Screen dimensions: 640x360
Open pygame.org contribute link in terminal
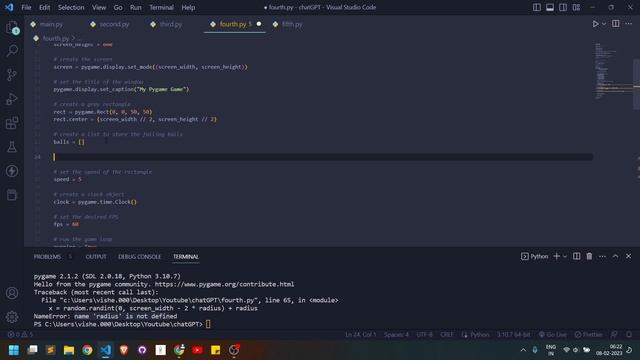[224, 284]
